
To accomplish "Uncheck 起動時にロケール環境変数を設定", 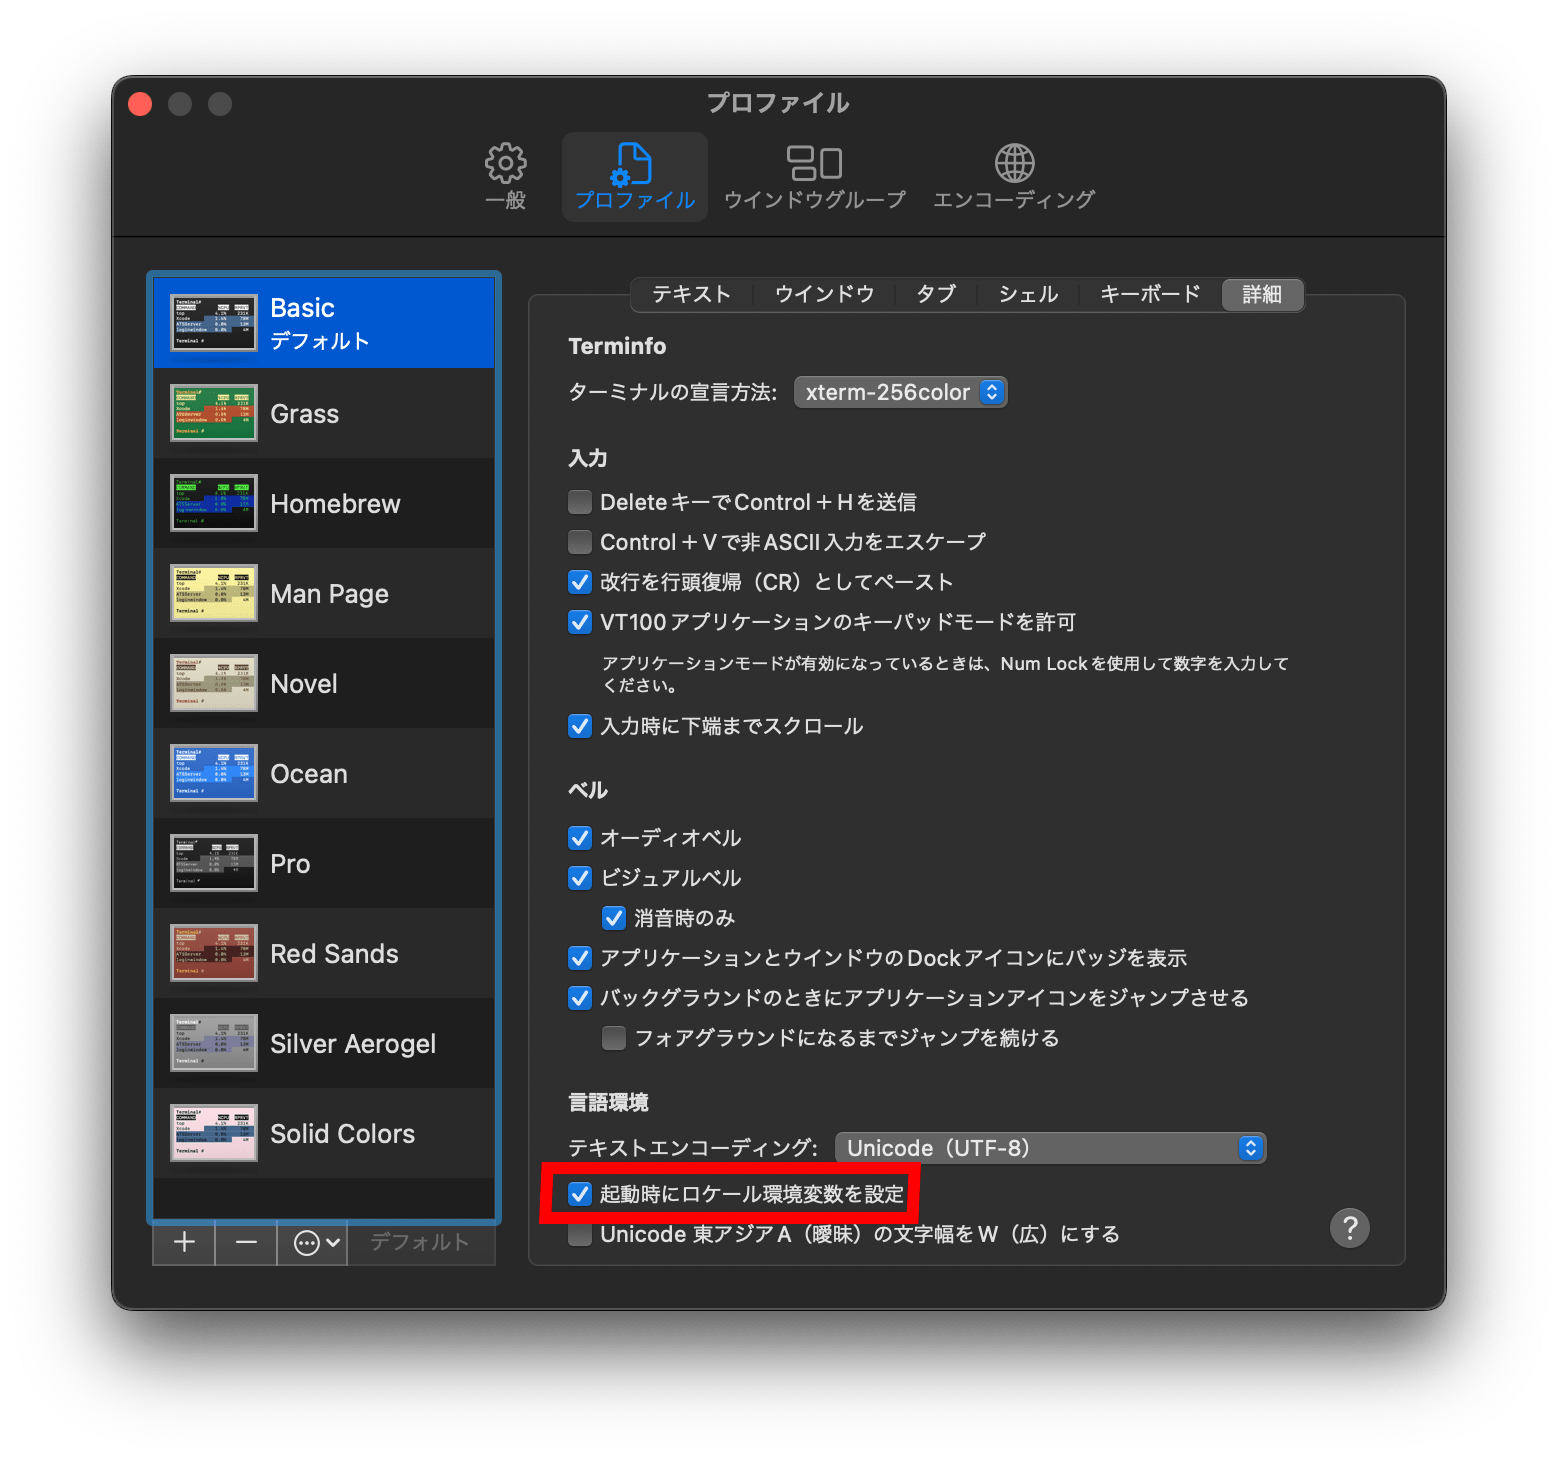I will click(x=580, y=1193).
